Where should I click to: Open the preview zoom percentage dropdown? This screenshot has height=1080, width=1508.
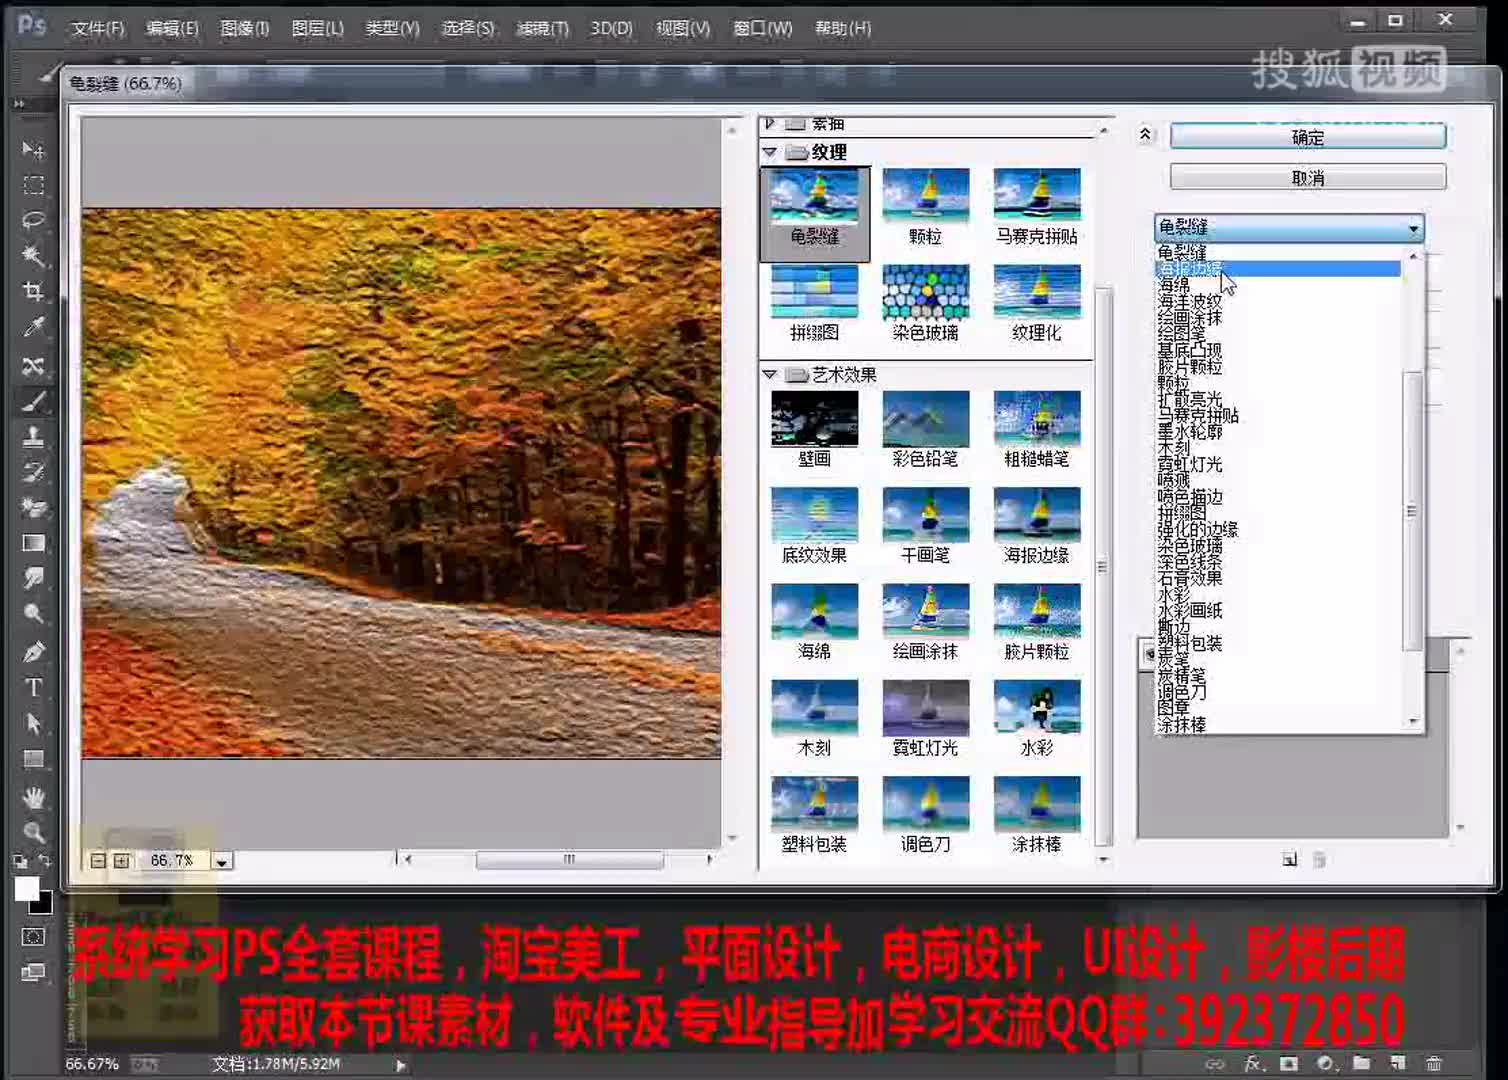point(222,860)
